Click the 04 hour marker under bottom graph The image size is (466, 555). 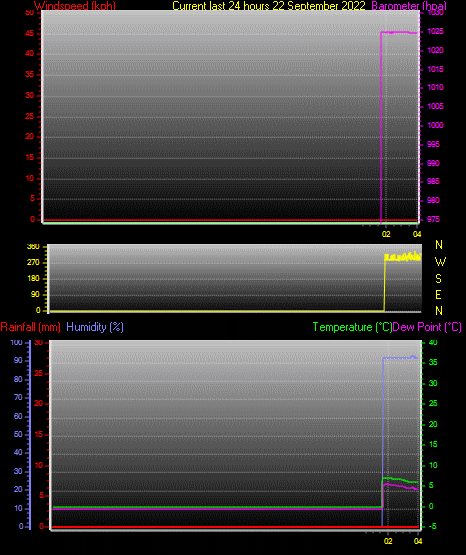pyautogui.click(x=418, y=541)
